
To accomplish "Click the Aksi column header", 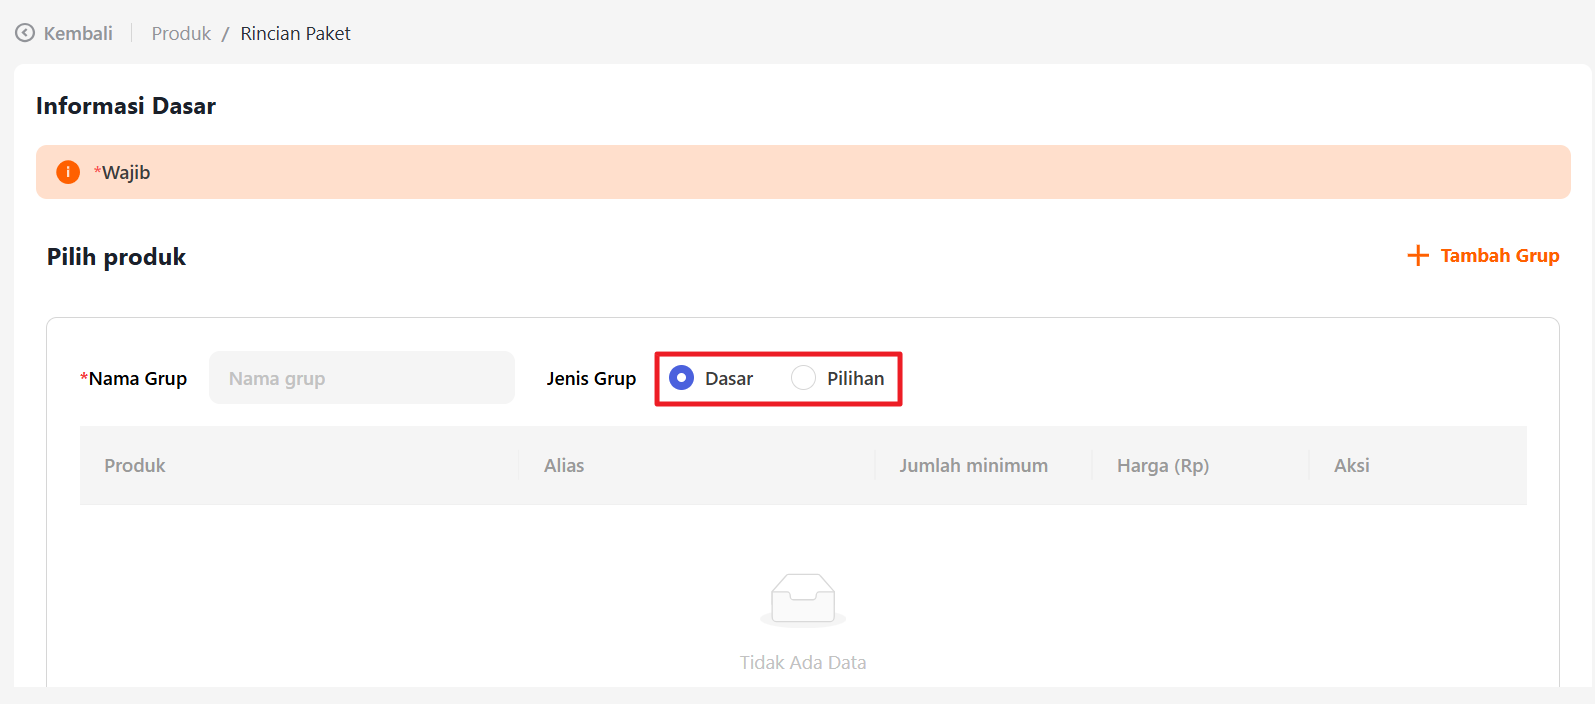I will coord(1351,466).
